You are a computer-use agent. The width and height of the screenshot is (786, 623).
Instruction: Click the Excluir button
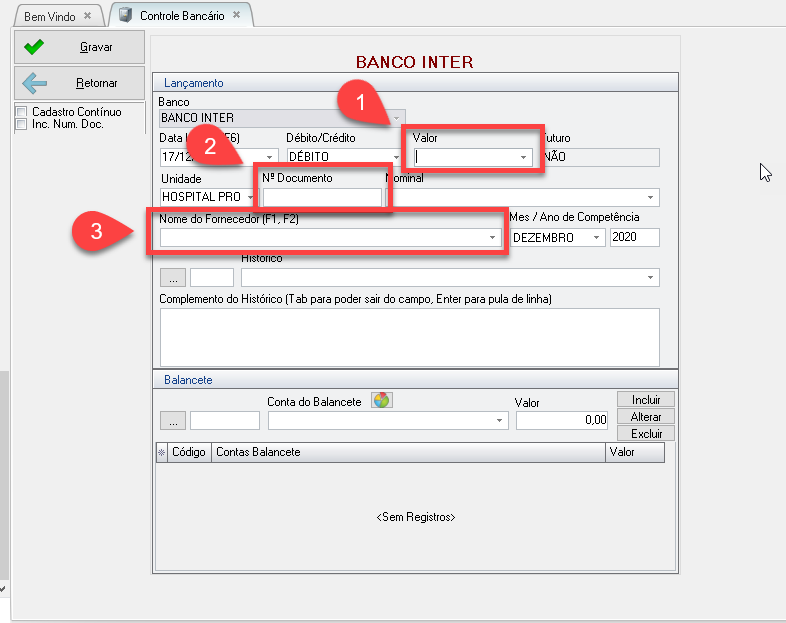click(x=646, y=433)
